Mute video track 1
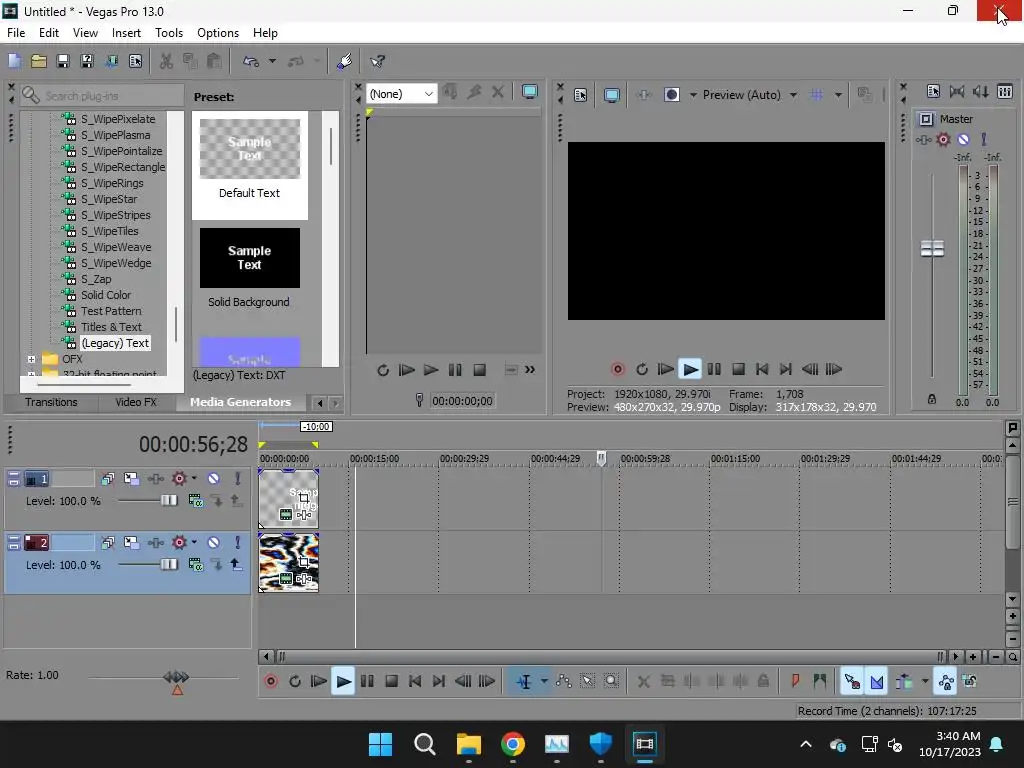This screenshot has width=1024, height=768. point(214,479)
